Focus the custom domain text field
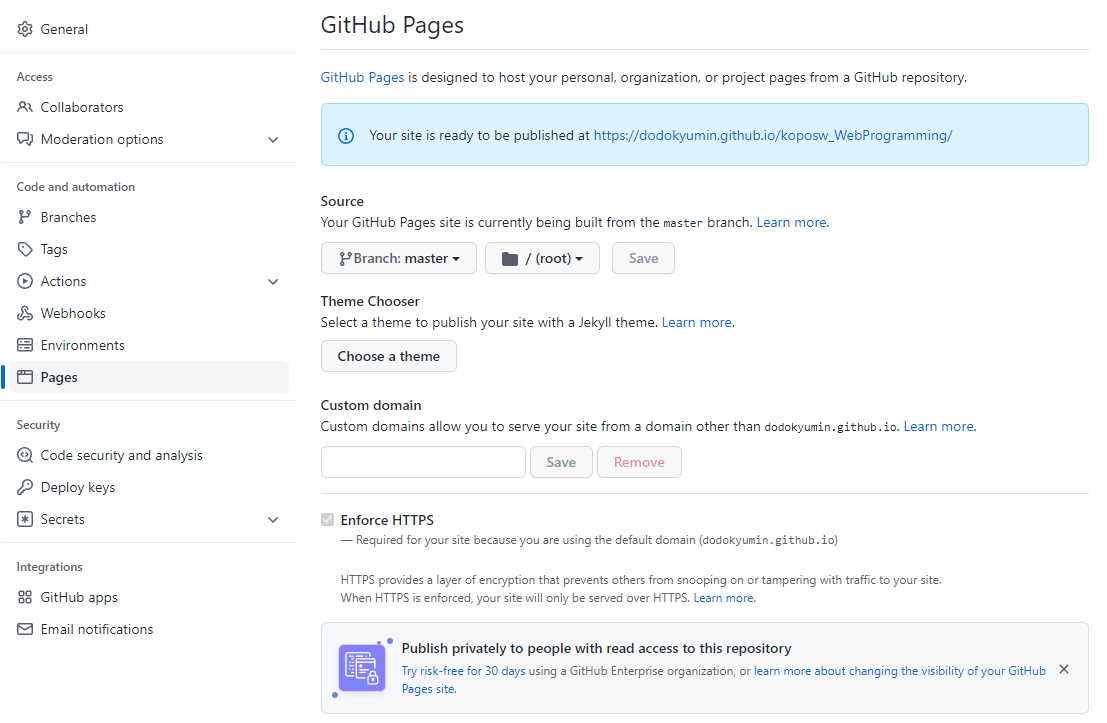 pos(424,462)
